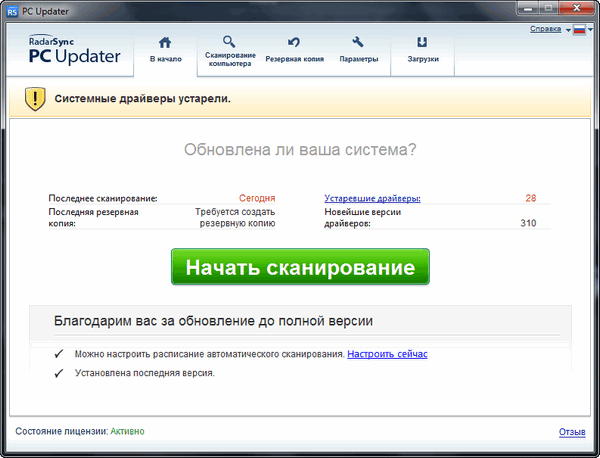Click Начать сканирование button
The height and width of the screenshot is (458, 600).
pos(300,267)
